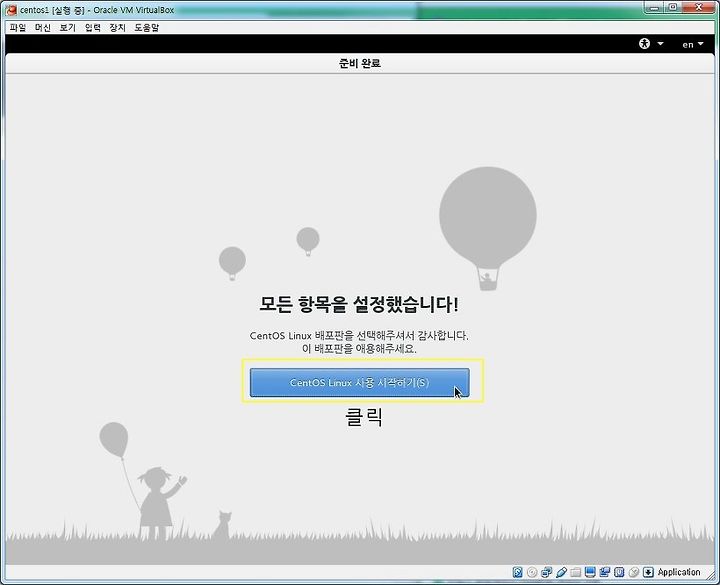Click the virtualization features status icon
The image size is (720, 585).
tap(619, 572)
